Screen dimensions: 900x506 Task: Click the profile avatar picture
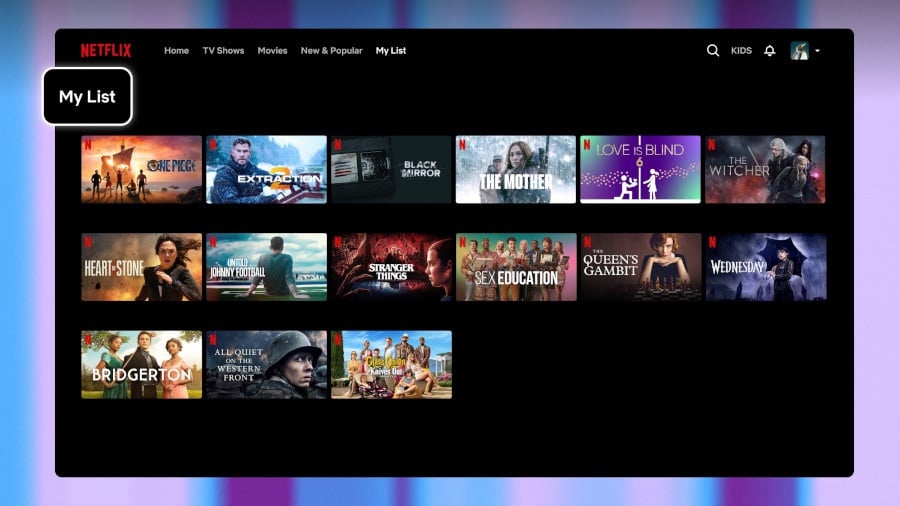(800, 50)
